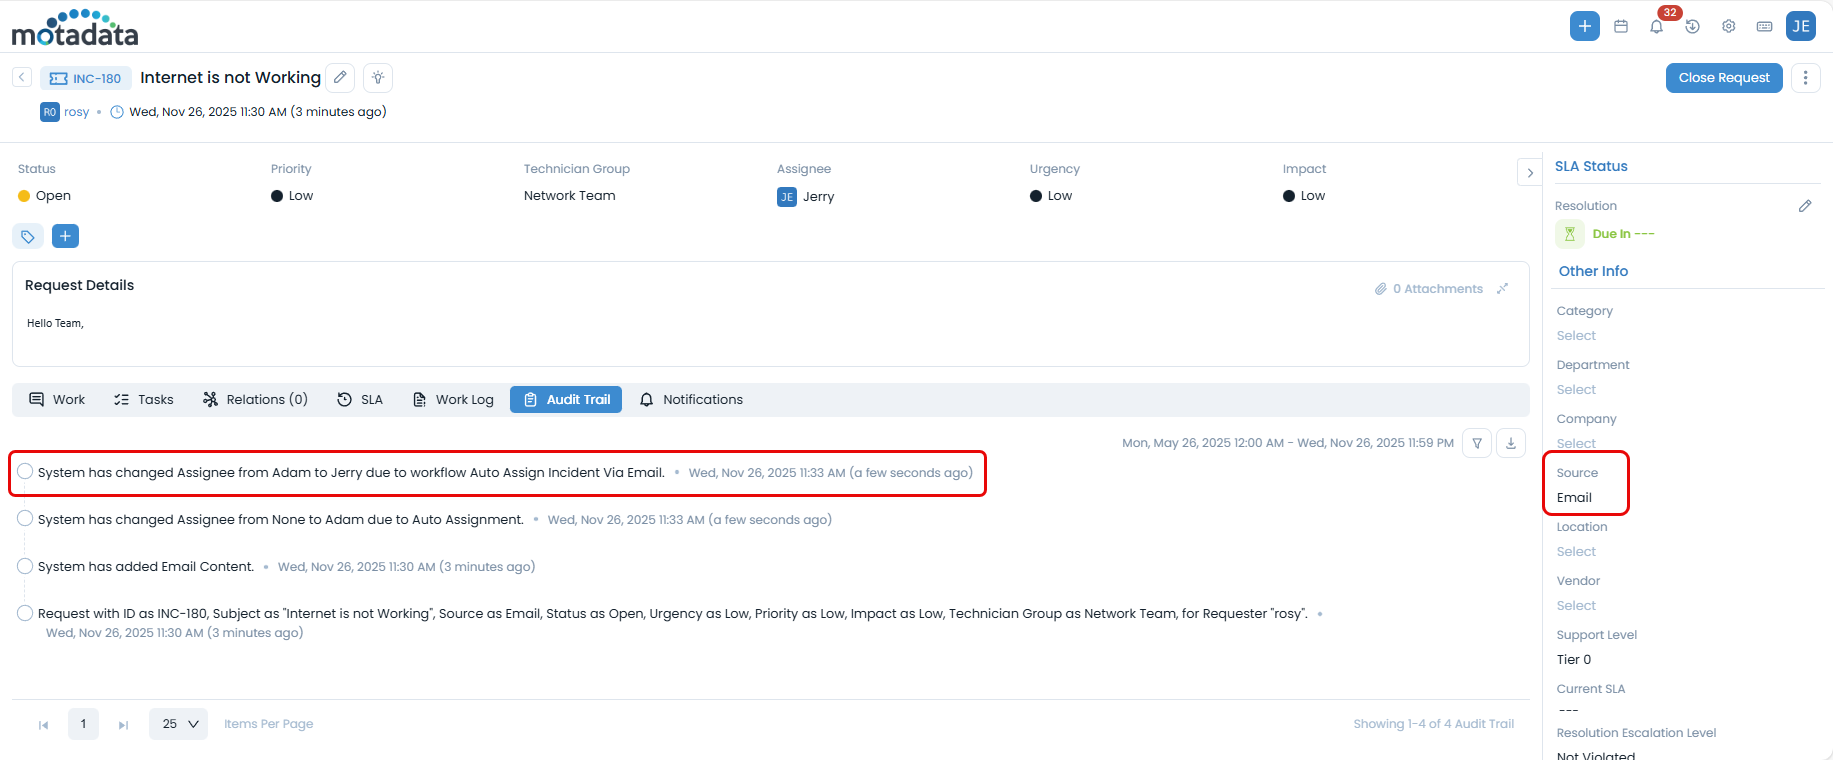Open the Category Select dropdown
This screenshot has height=760, width=1833.
tap(1576, 336)
